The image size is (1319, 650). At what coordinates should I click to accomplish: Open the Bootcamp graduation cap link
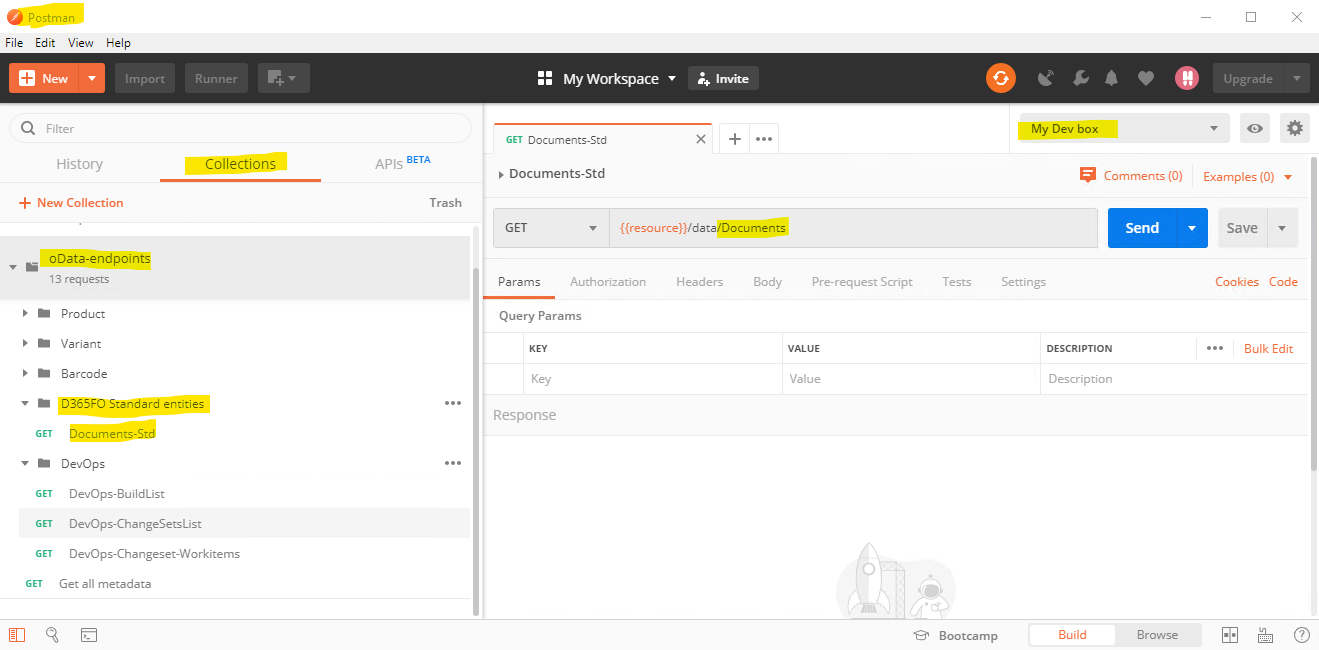[x=956, y=635]
